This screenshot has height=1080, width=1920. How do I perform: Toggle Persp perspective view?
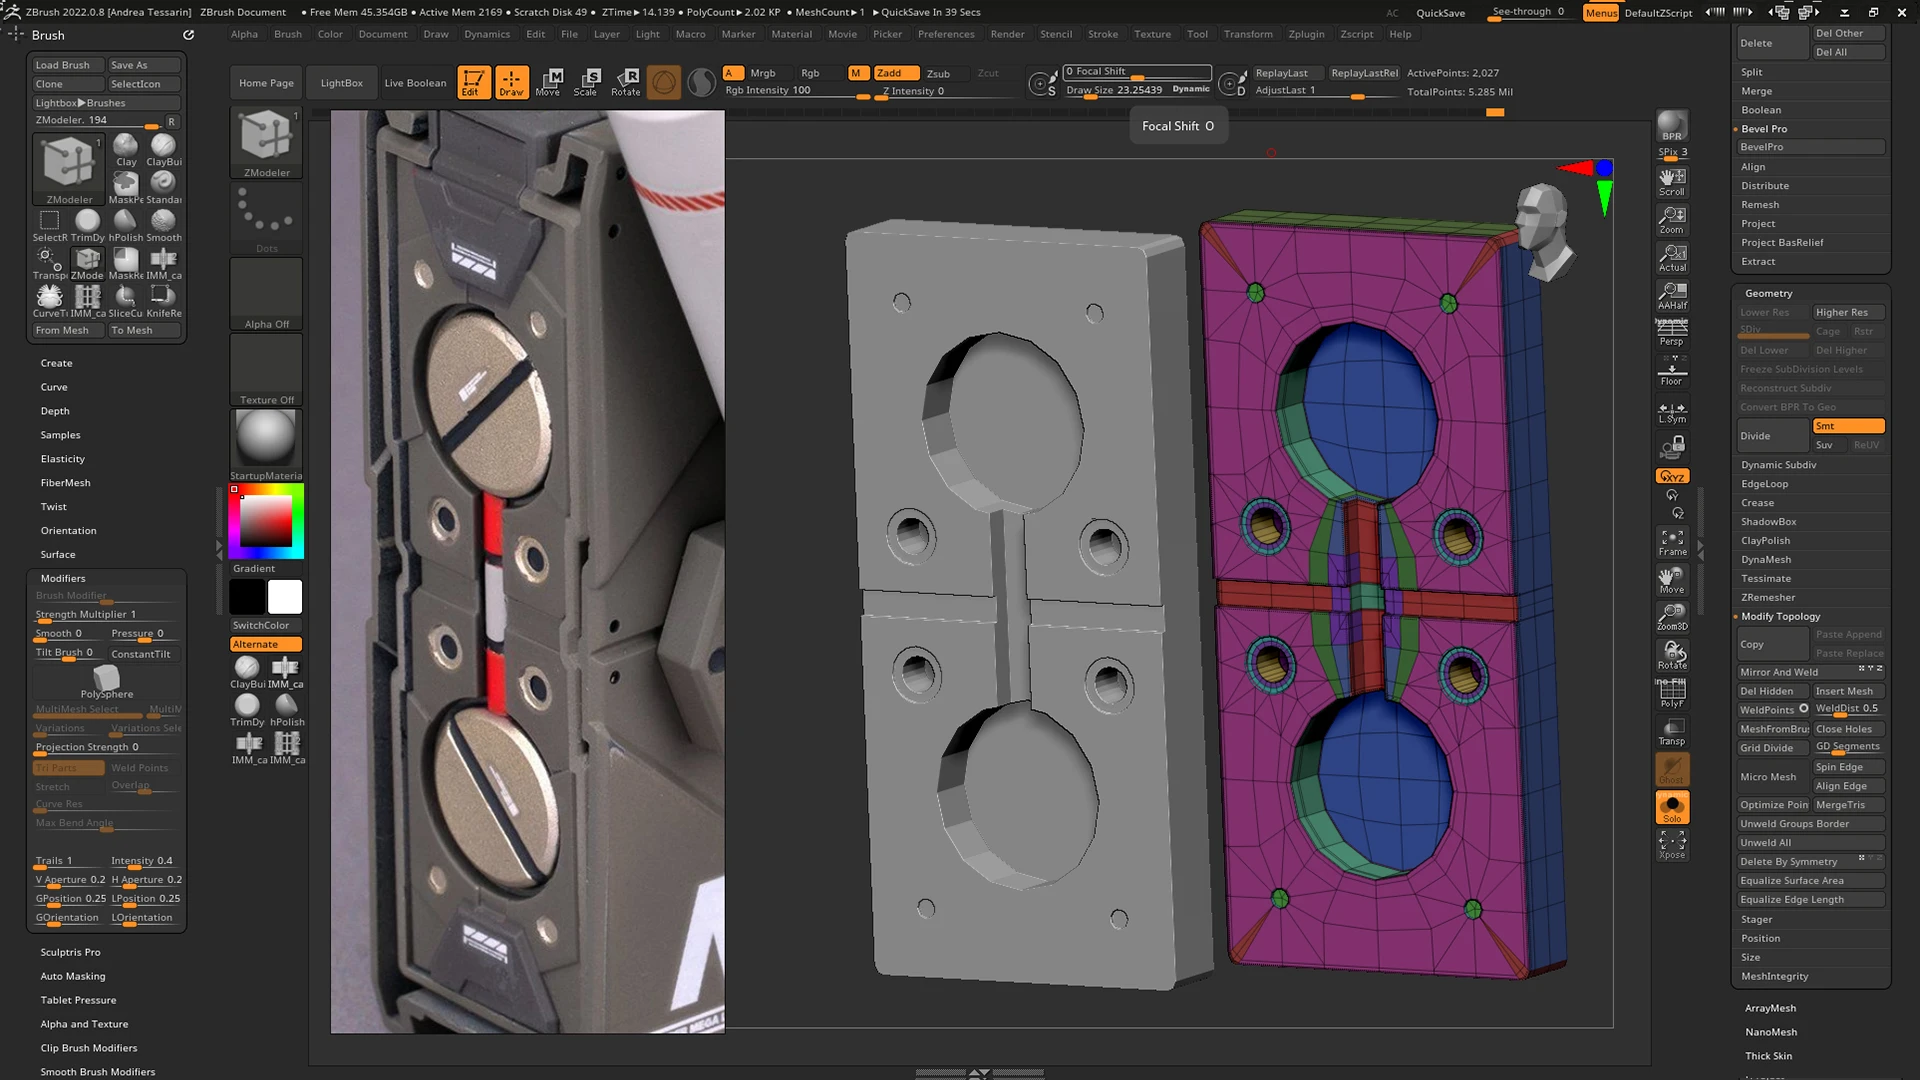point(1672,333)
